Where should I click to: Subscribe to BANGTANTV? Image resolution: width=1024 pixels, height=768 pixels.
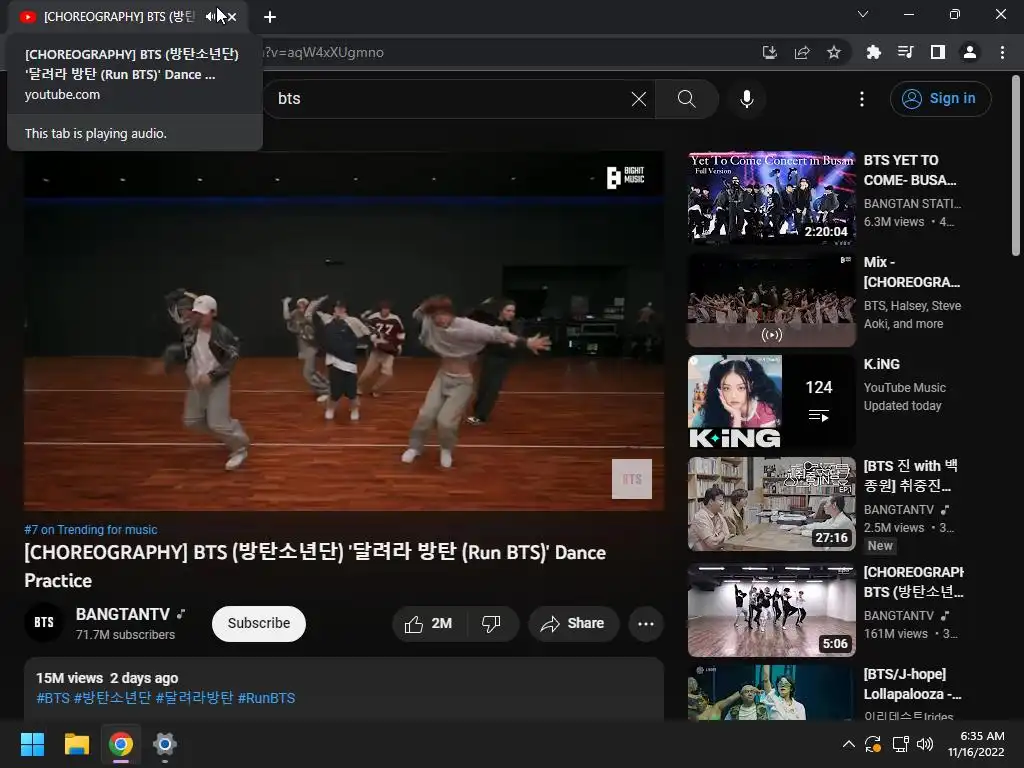pyautogui.click(x=259, y=624)
